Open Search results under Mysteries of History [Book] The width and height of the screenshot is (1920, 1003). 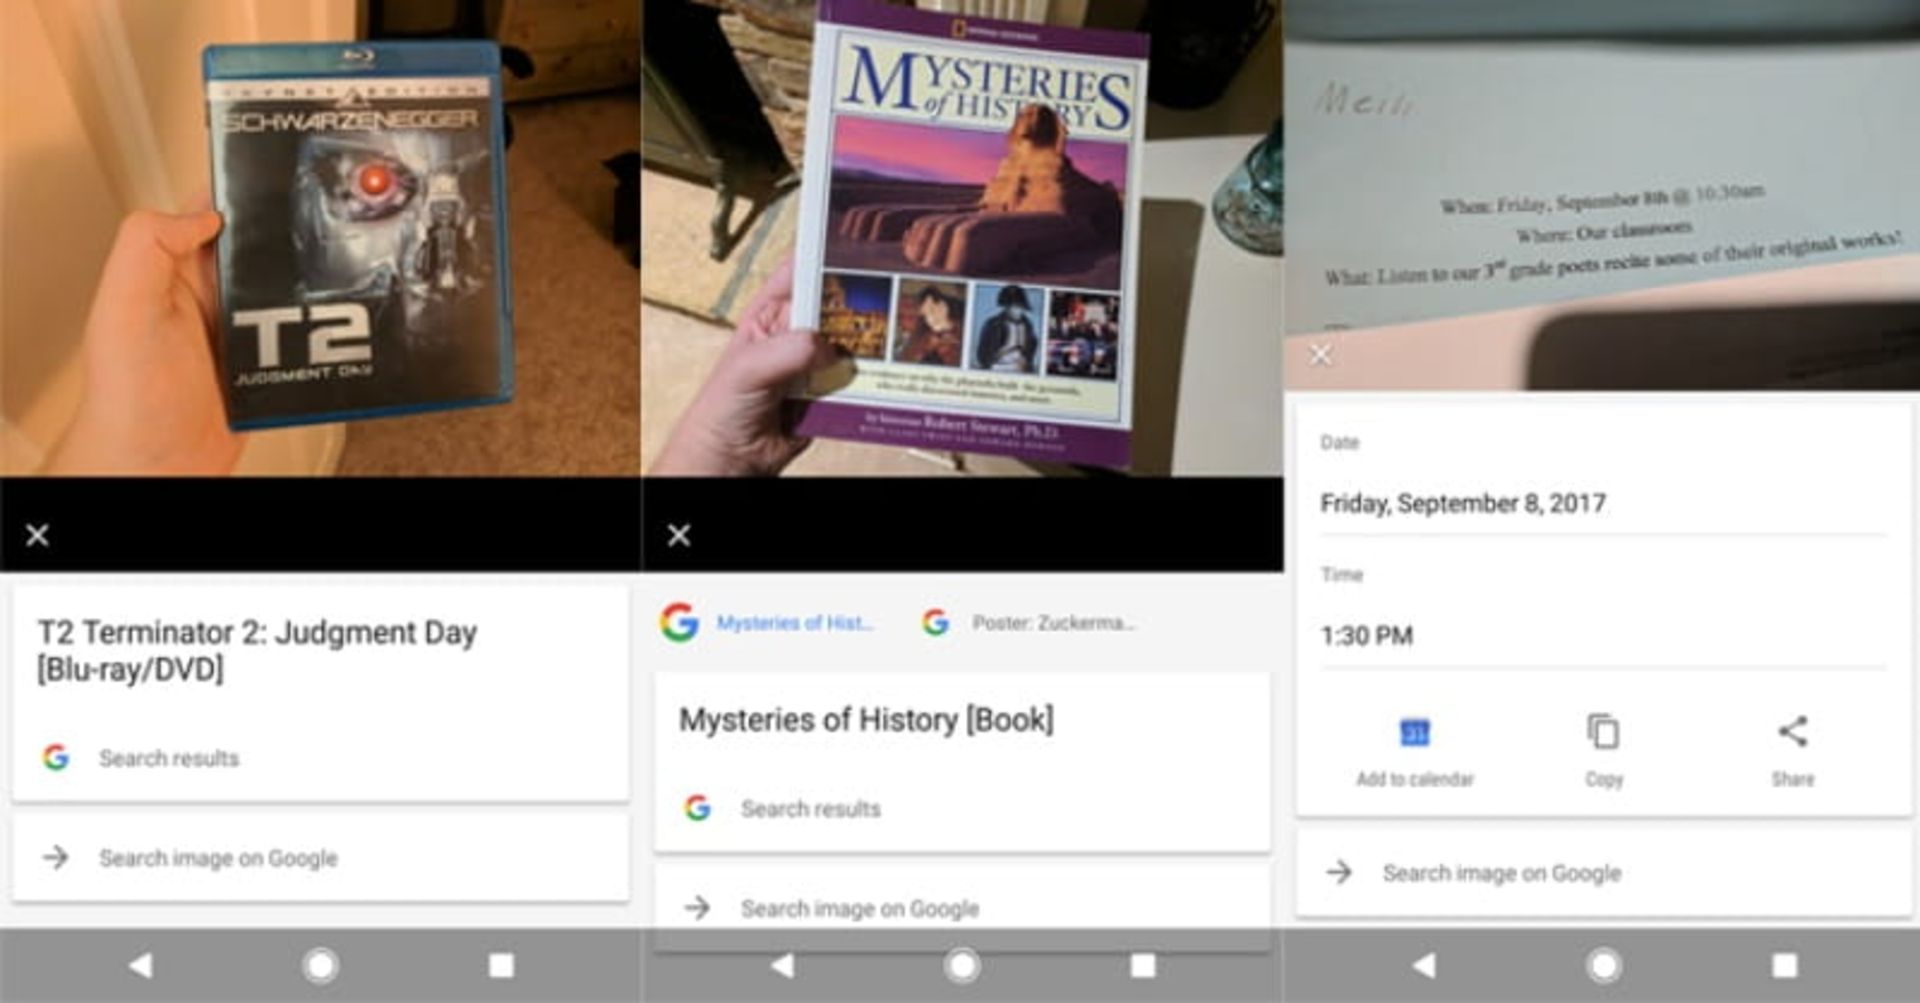click(x=810, y=808)
